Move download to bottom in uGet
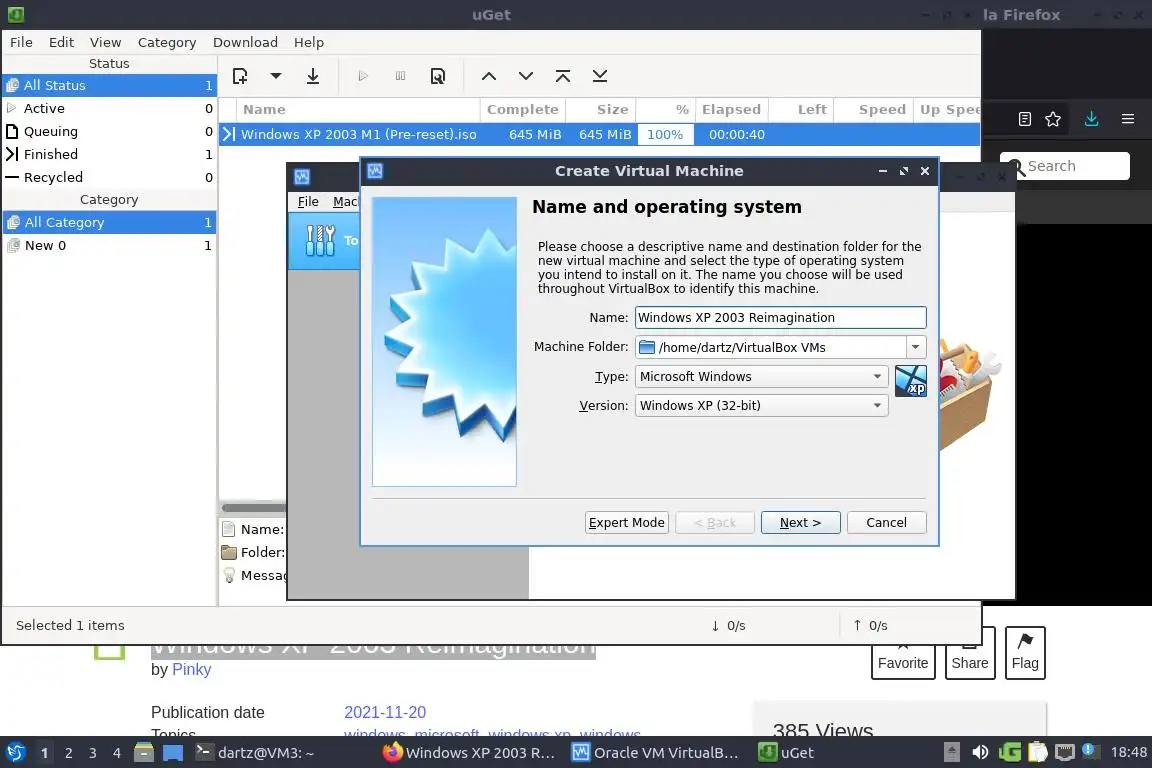Image resolution: width=1152 pixels, height=768 pixels. click(x=600, y=76)
